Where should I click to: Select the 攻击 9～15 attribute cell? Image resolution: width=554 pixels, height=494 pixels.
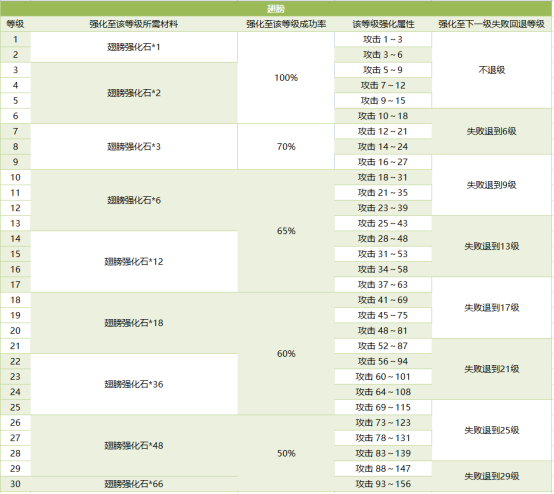pyautogui.click(x=383, y=101)
